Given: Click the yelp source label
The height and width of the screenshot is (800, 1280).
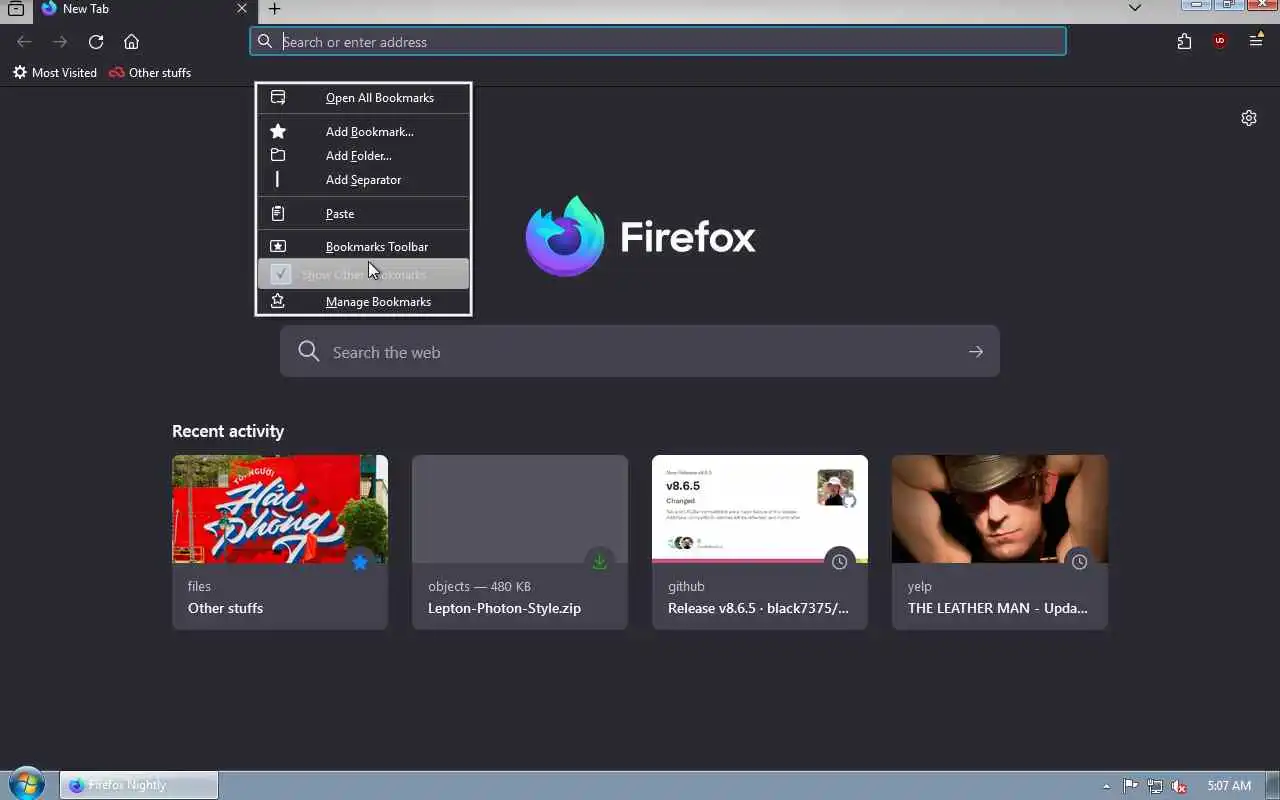Looking at the screenshot, I should tap(919, 587).
